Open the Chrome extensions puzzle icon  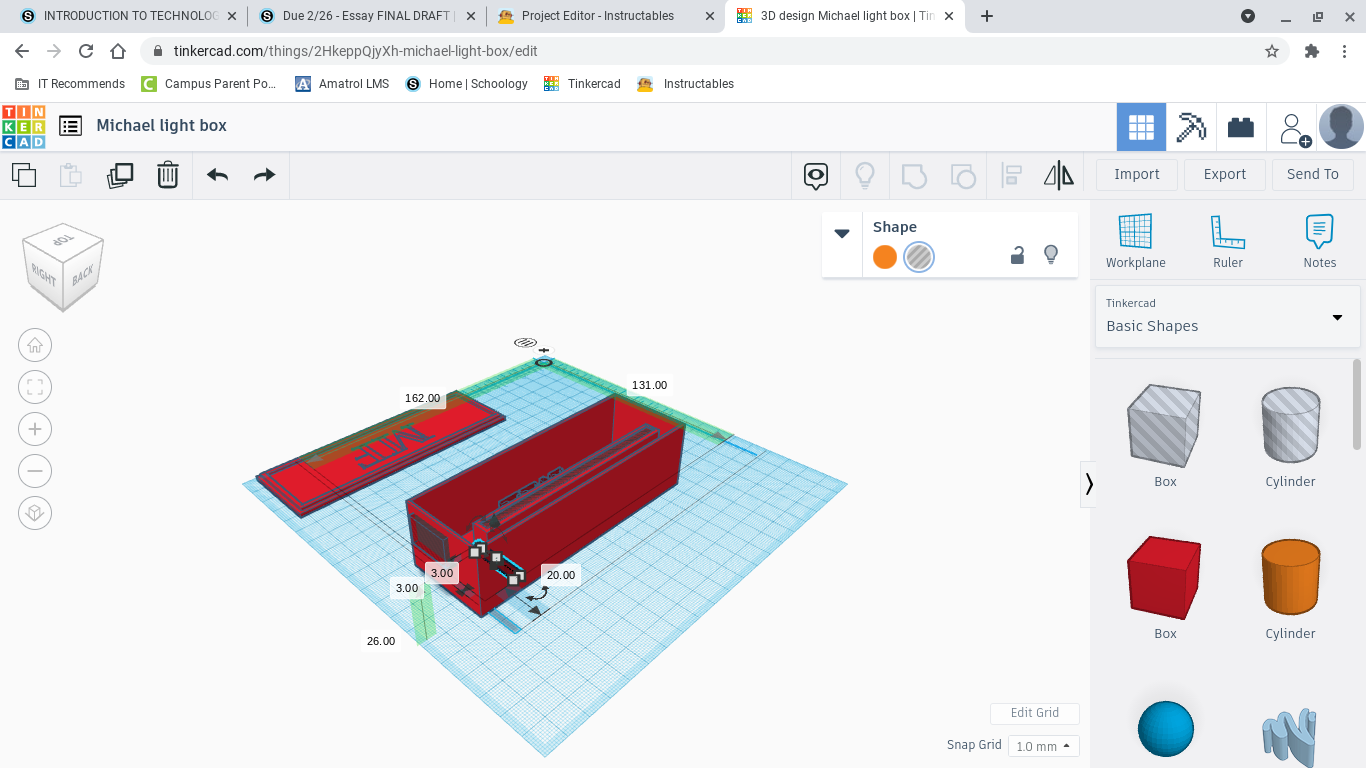tap(1312, 51)
